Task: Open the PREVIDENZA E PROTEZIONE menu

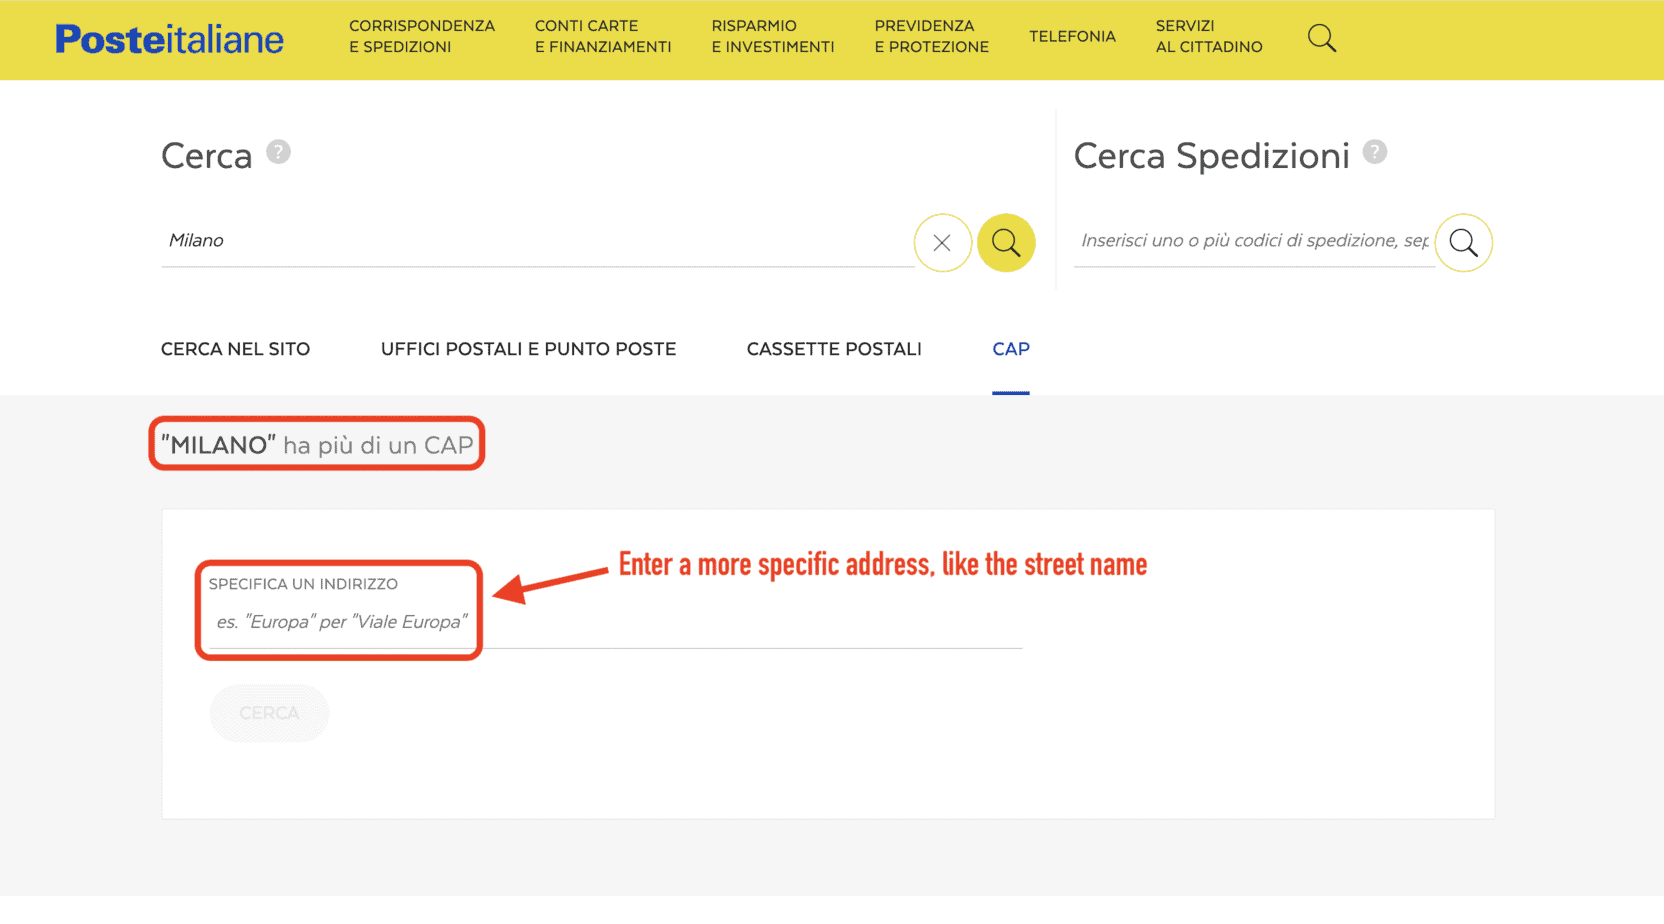Action: click(x=930, y=36)
